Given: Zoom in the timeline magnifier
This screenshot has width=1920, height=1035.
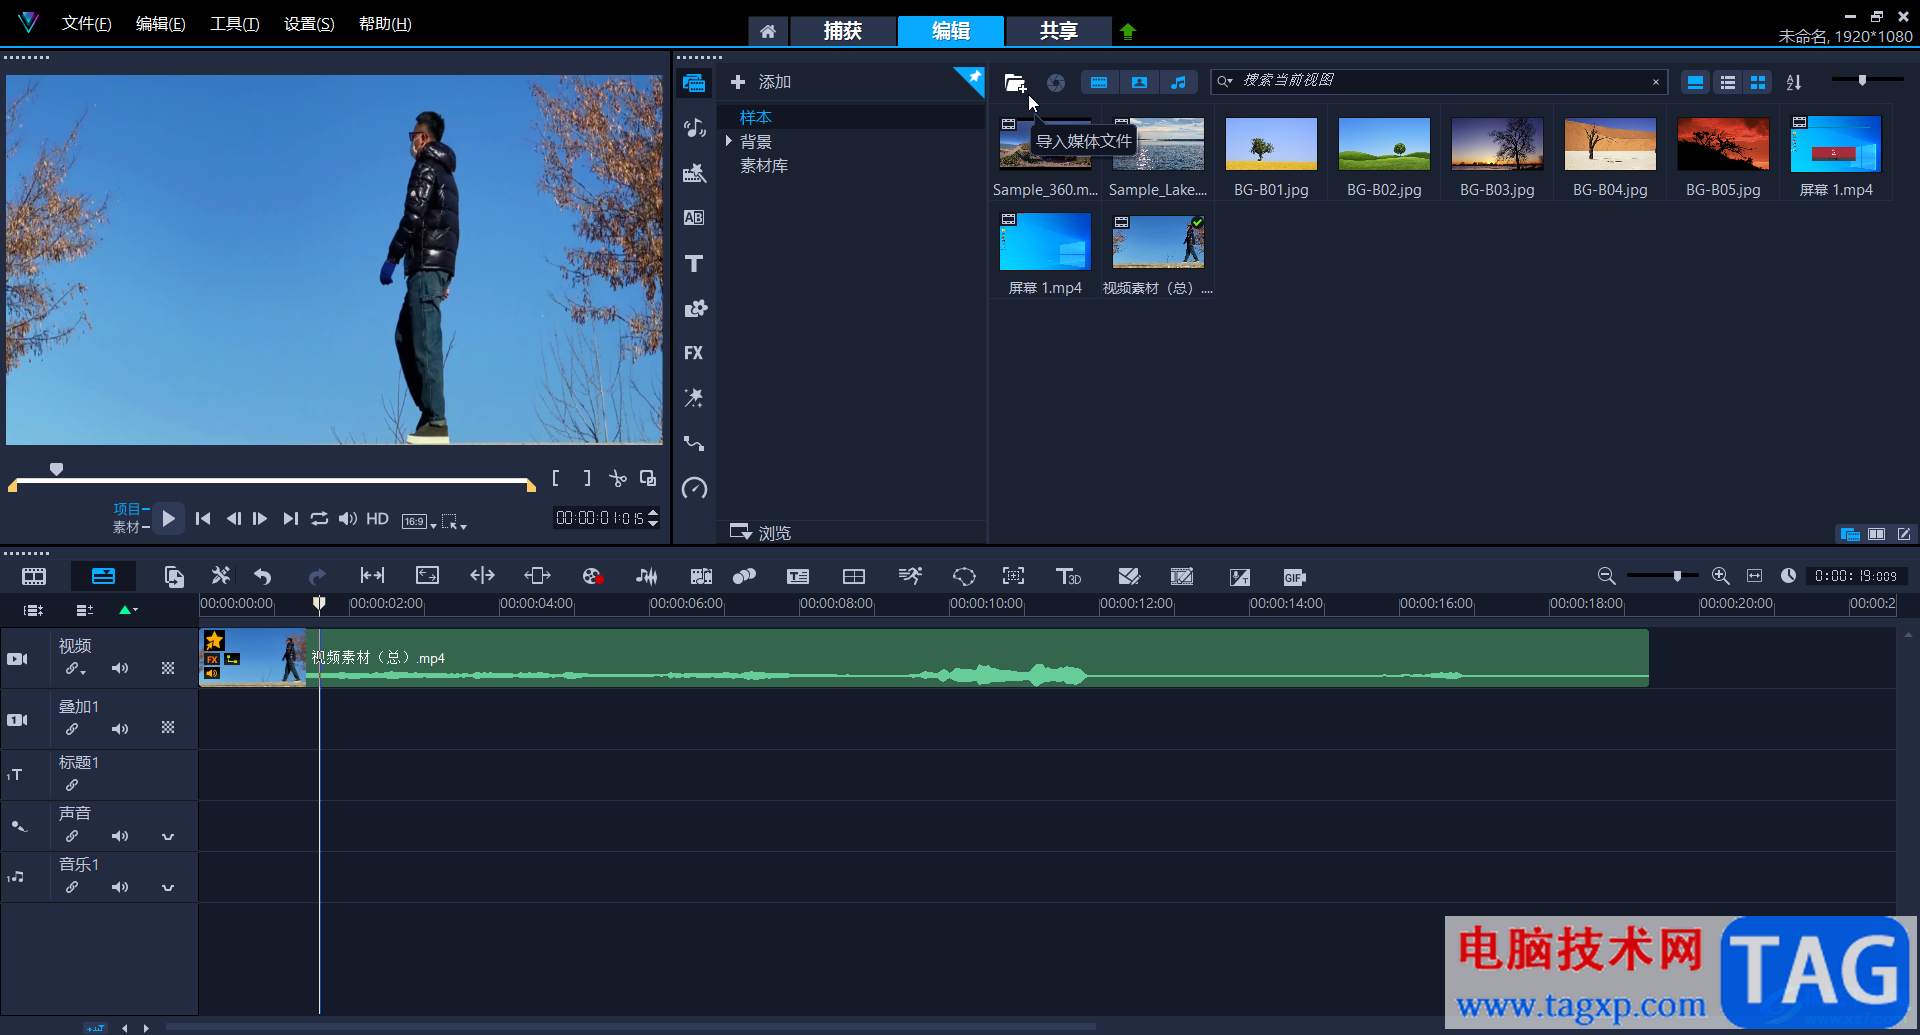Looking at the screenshot, I should pyautogui.click(x=1720, y=576).
